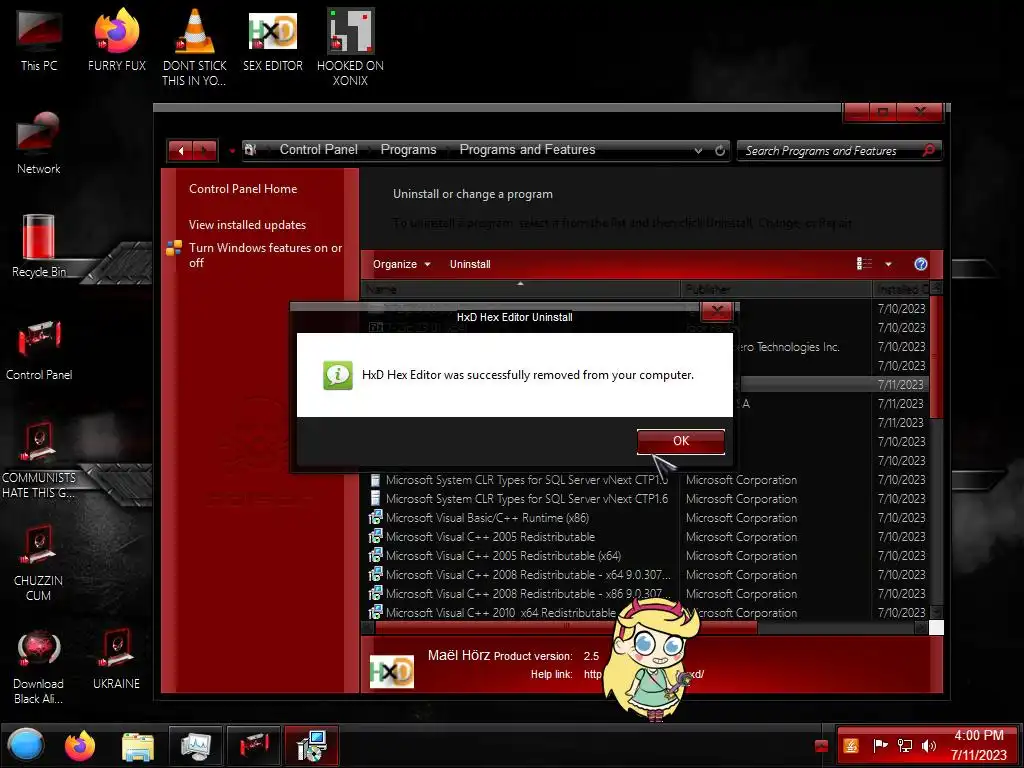
Task: Click the HxD icon in details pane
Action: (x=391, y=671)
